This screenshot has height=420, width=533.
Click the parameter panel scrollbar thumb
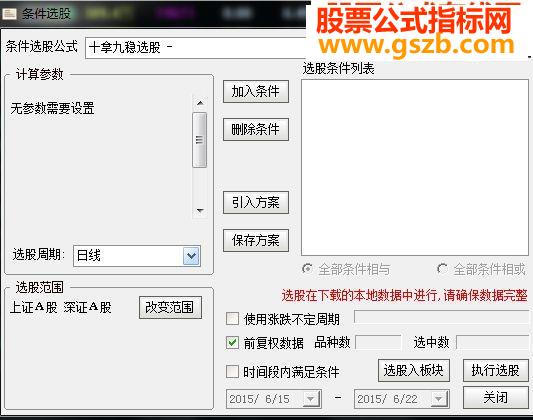pos(200,140)
